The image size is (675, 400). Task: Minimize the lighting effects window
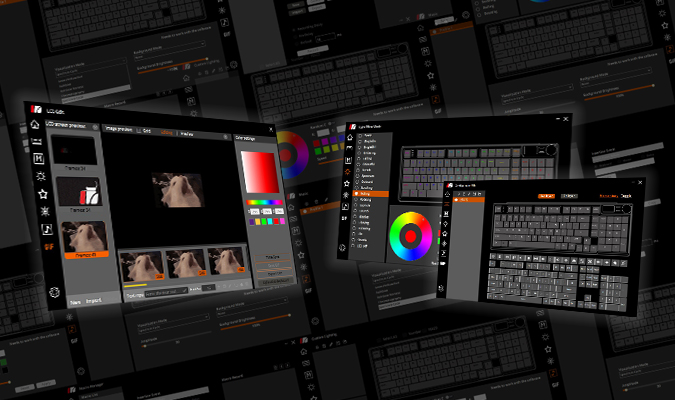pyautogui.click(x=558, y=119)
